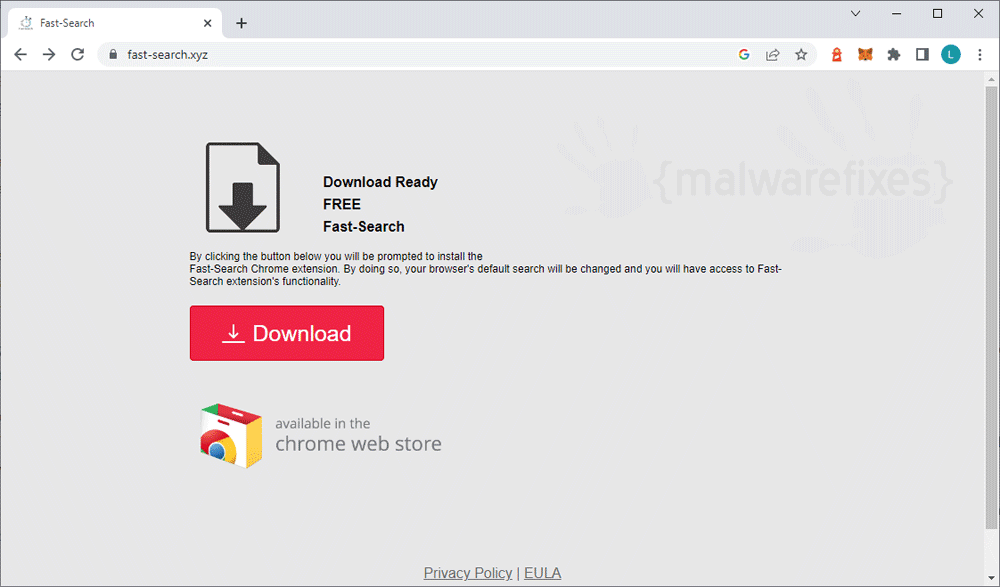Open the Privacy Policy link
Viewport: 1000px width, 587px height.
467,573
